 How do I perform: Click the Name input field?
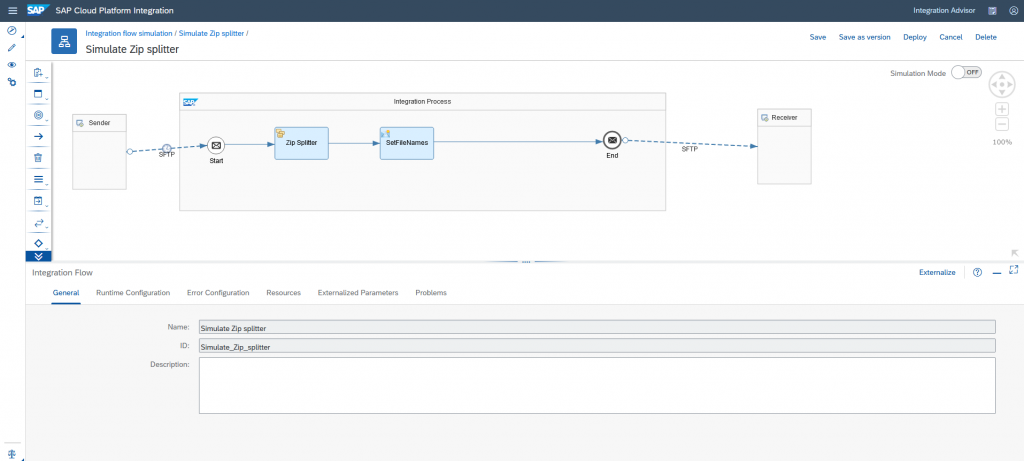coord(597,328)
